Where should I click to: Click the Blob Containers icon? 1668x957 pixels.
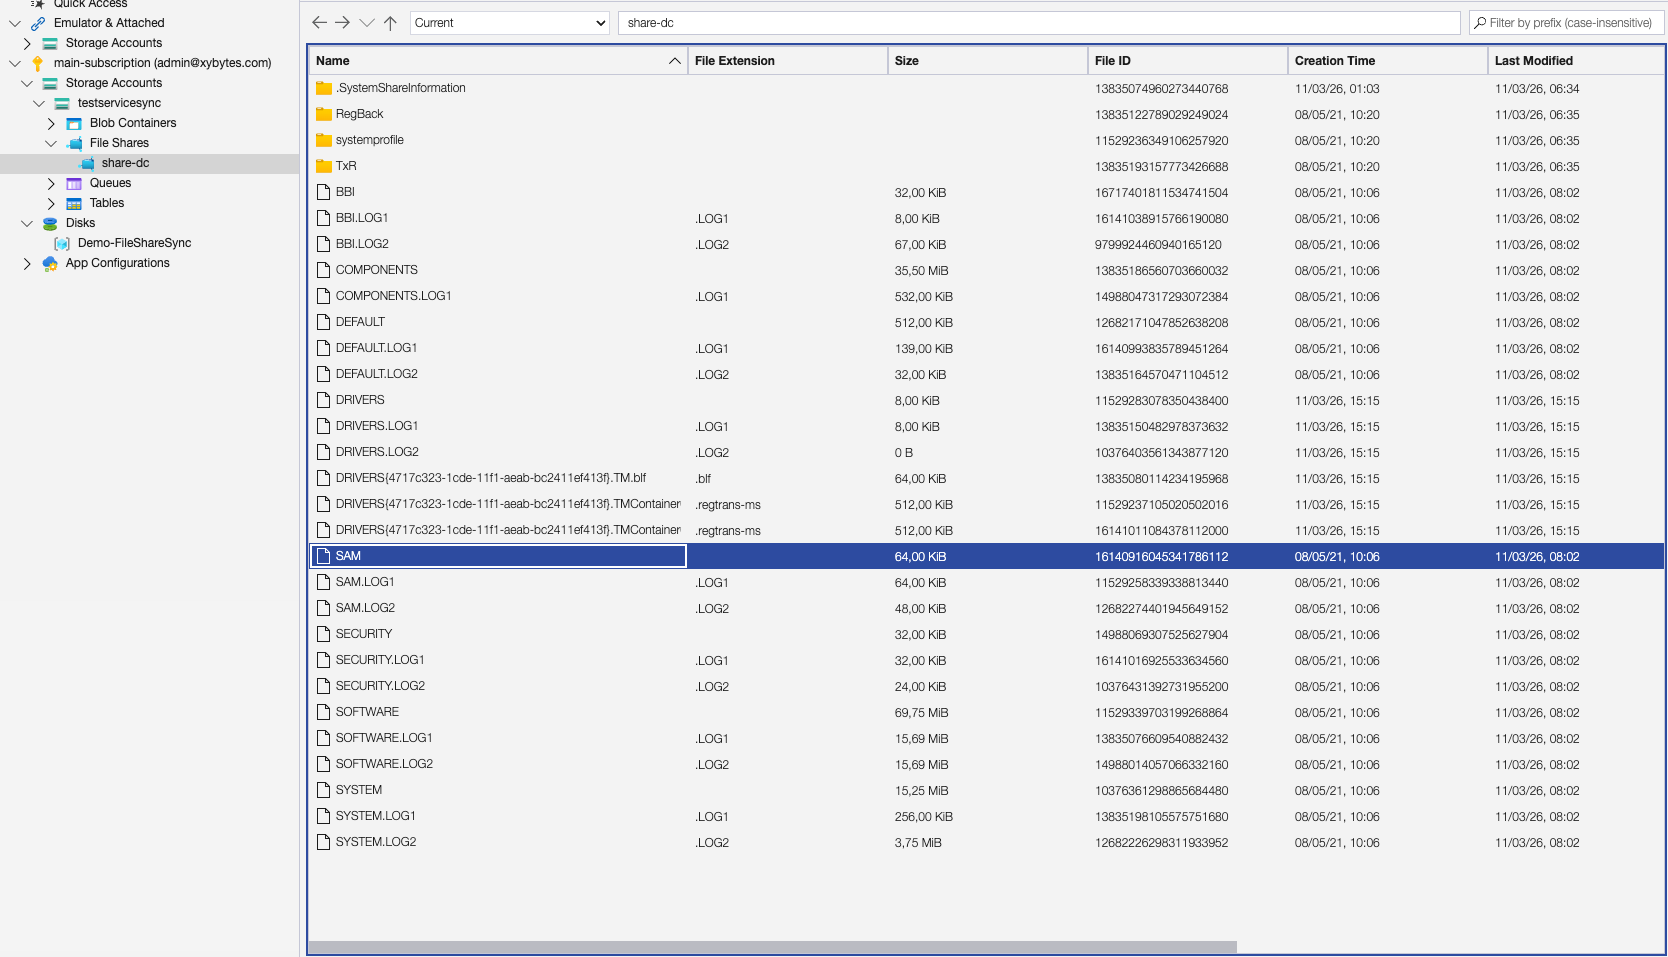pos(73,123)
